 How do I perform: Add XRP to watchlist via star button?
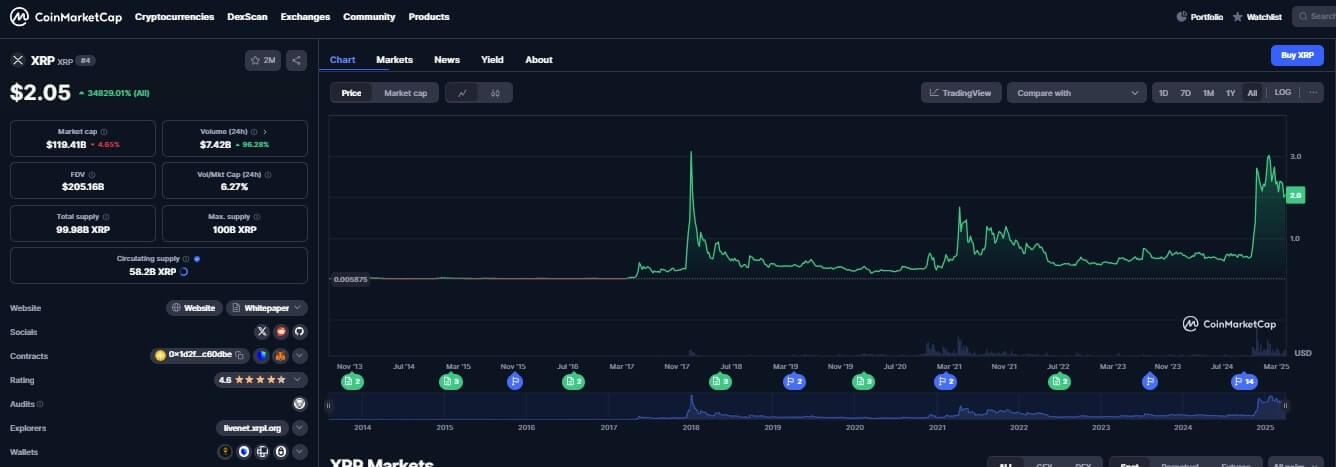263,60
